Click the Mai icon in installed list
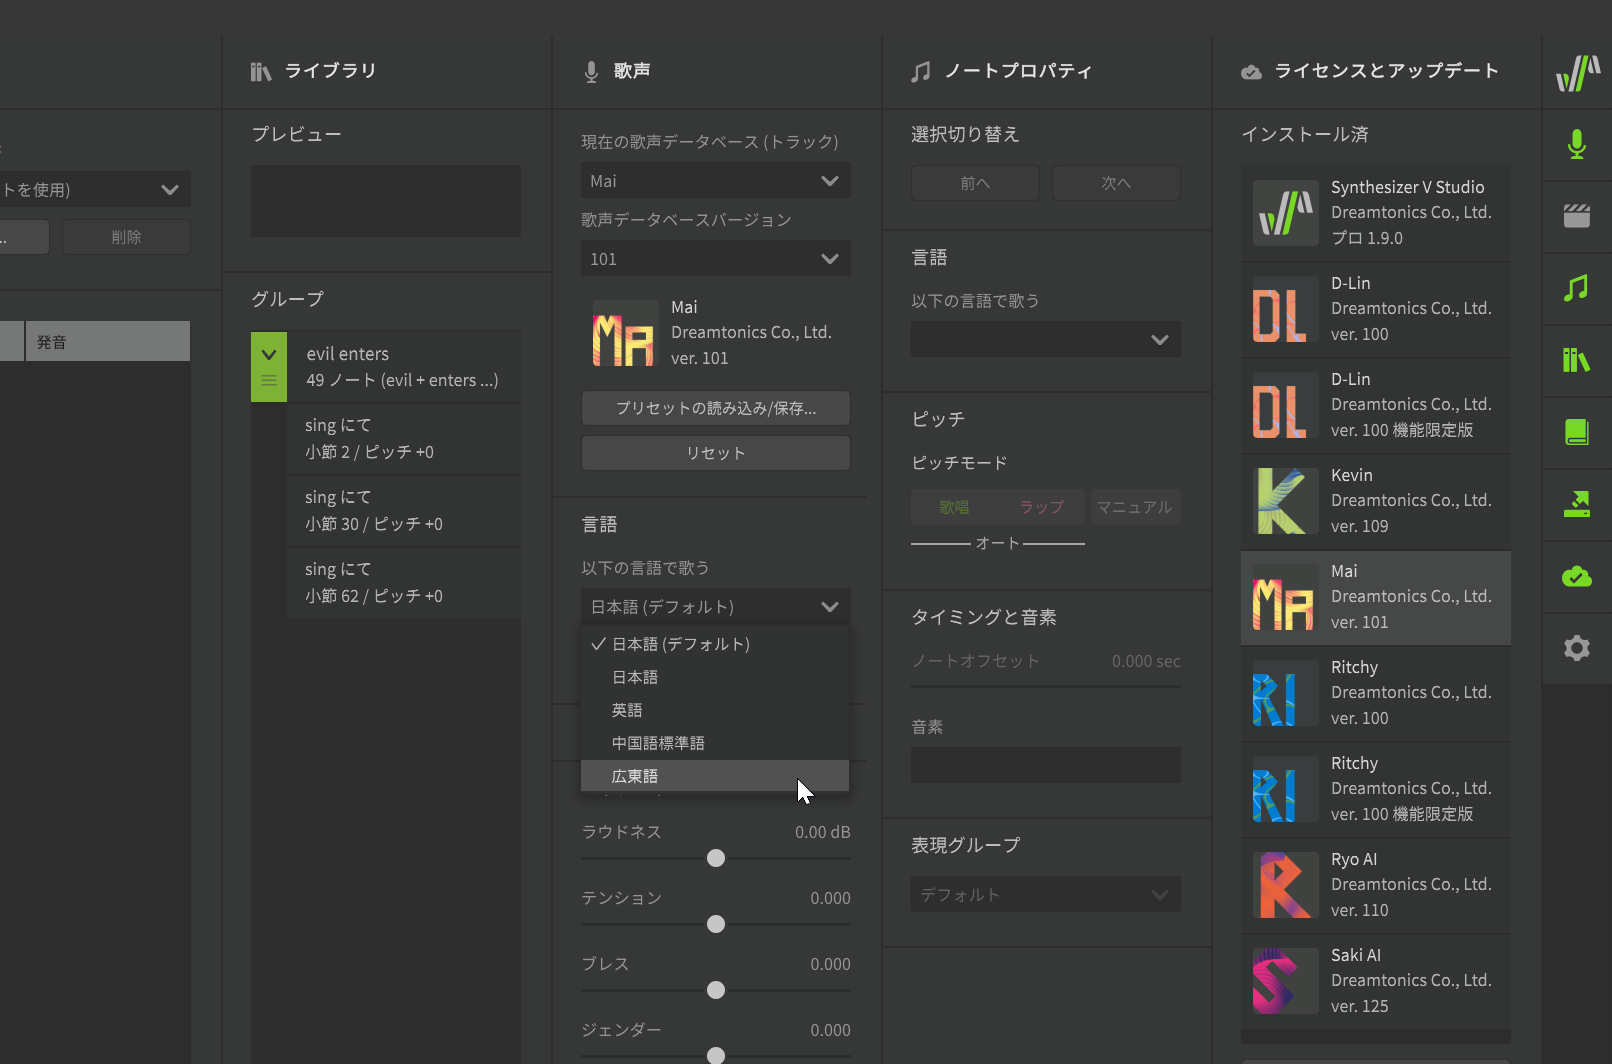1612x1064 pixels. pyautogui.click(x=1285, y=597)
